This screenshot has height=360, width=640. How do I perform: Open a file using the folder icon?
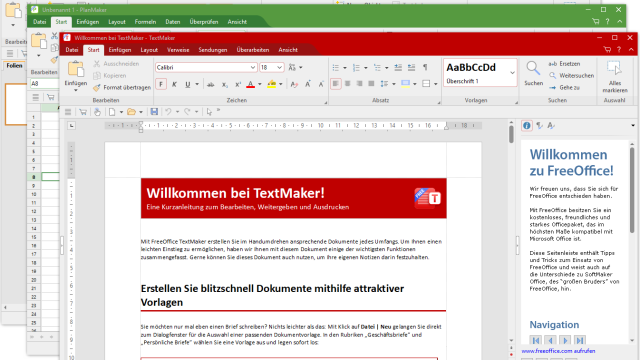(131, 112)
